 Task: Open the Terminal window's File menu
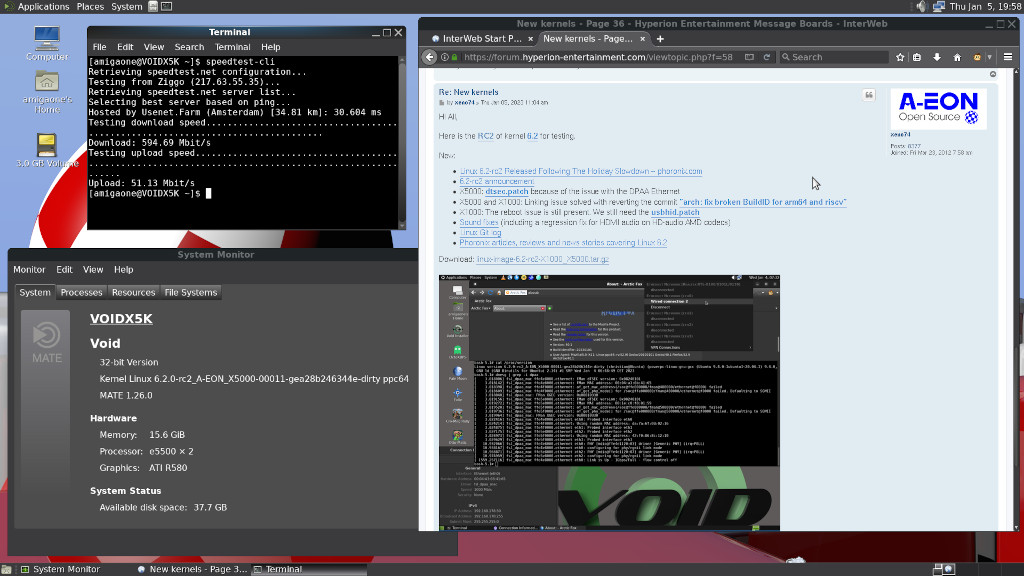(x=99, y=47)
